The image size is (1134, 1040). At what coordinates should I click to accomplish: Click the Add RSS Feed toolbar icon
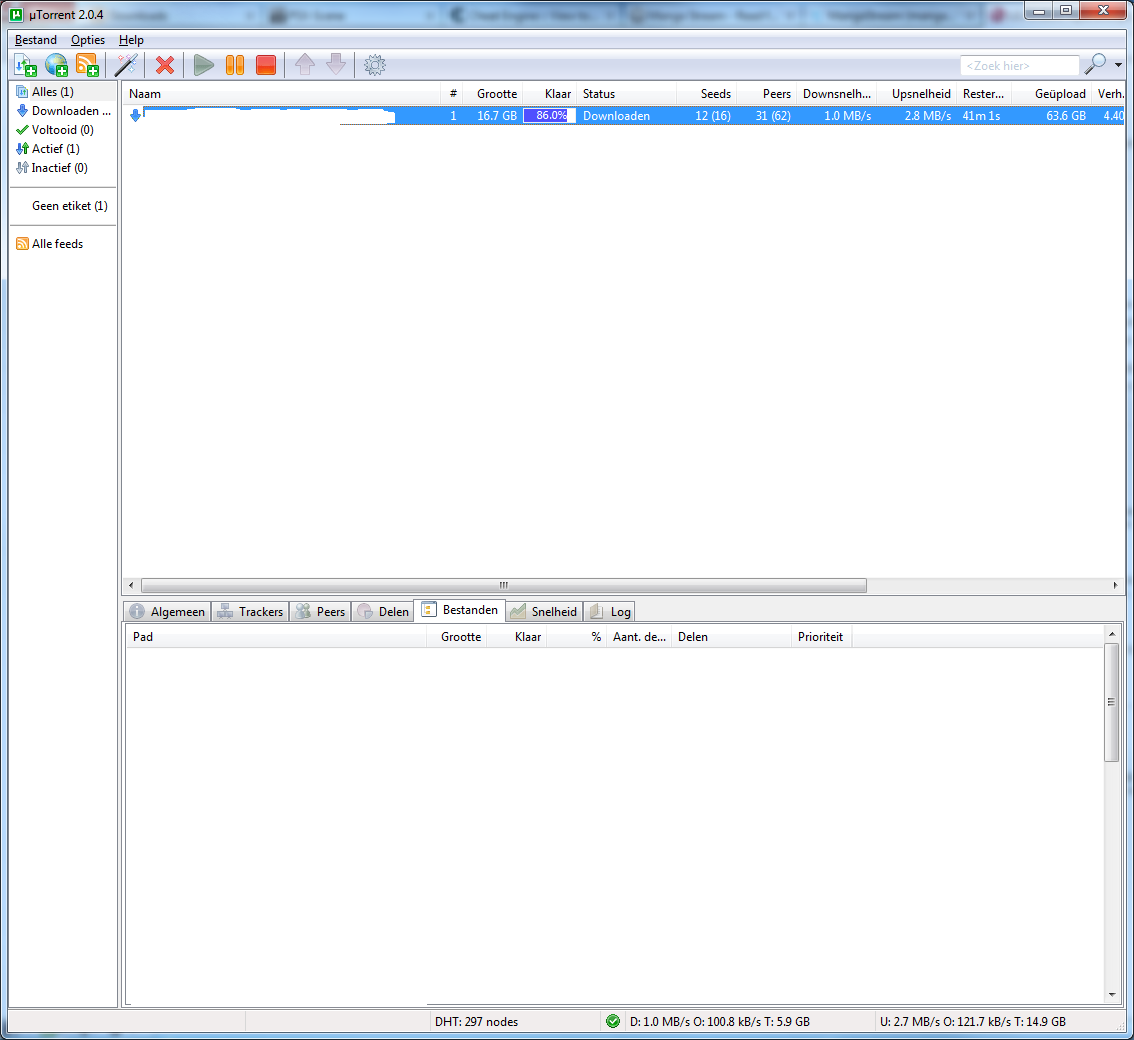[88, 65]
